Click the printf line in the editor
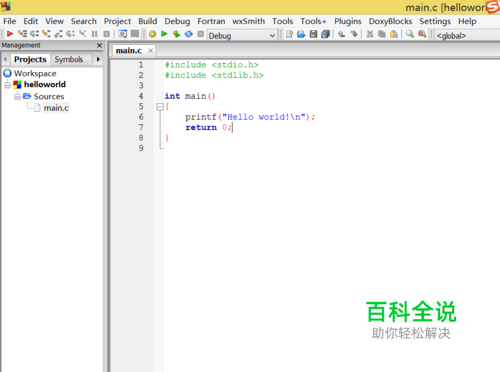The image size is (500, 372). (x=250, y=117)
